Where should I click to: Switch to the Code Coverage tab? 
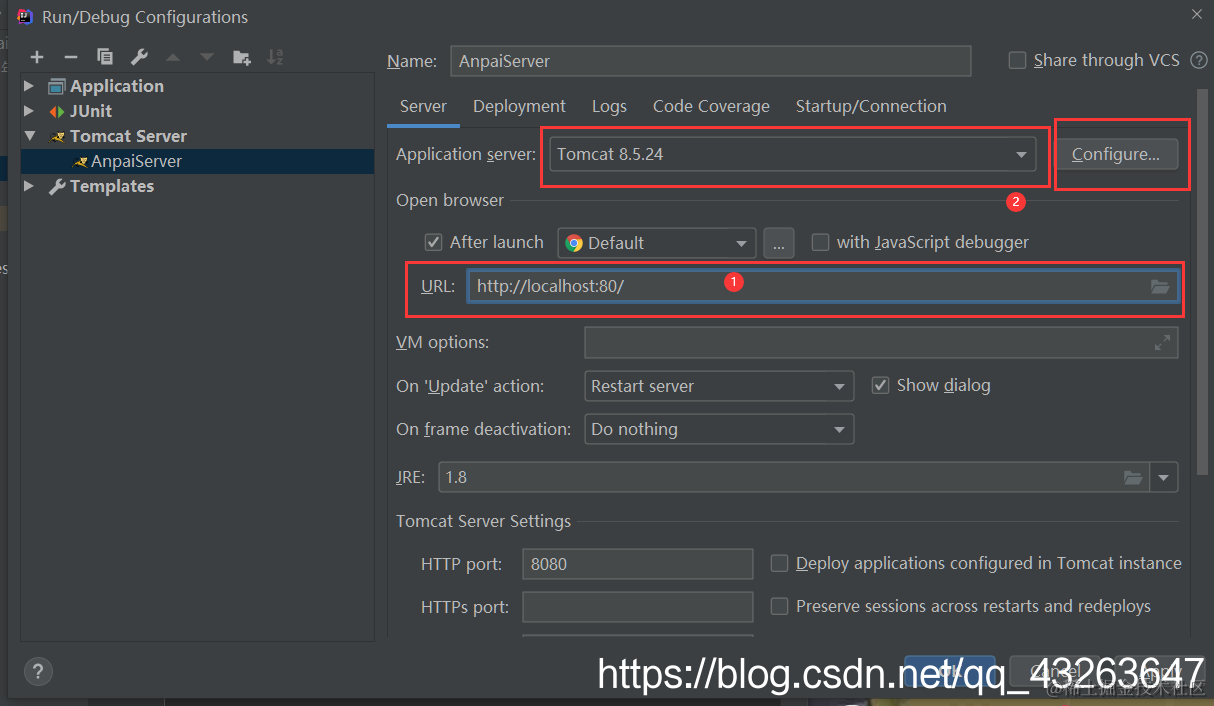coord(711,106)
